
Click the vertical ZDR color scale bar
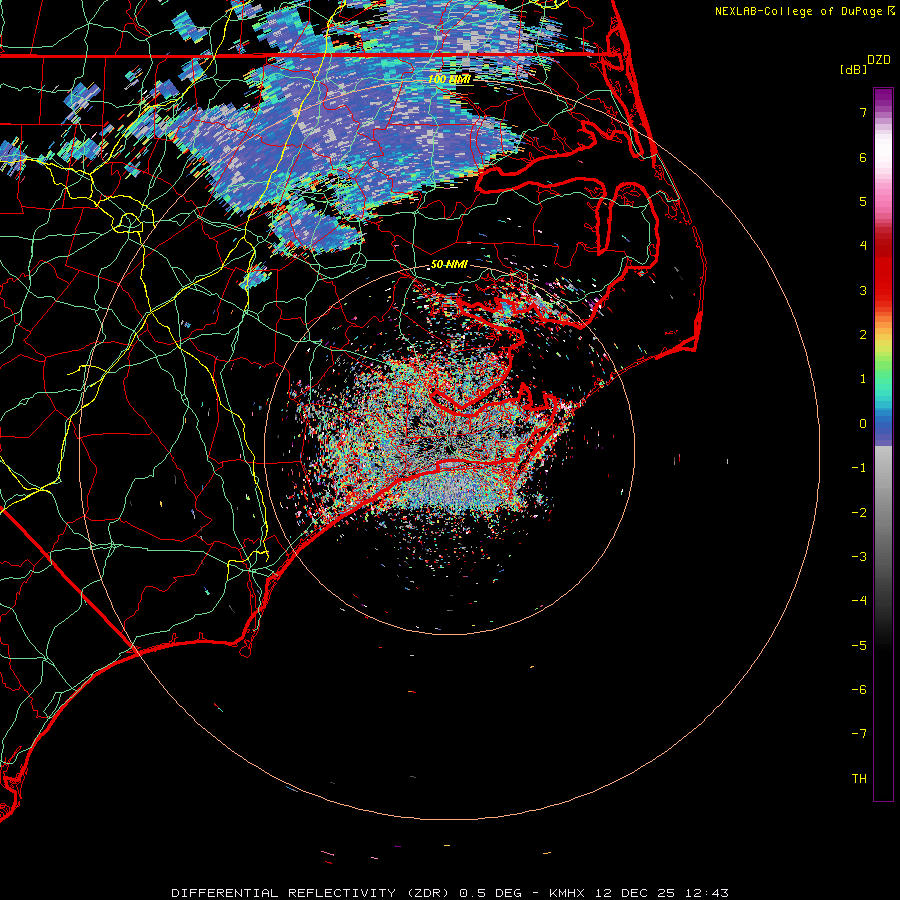[x=883, y=445]
